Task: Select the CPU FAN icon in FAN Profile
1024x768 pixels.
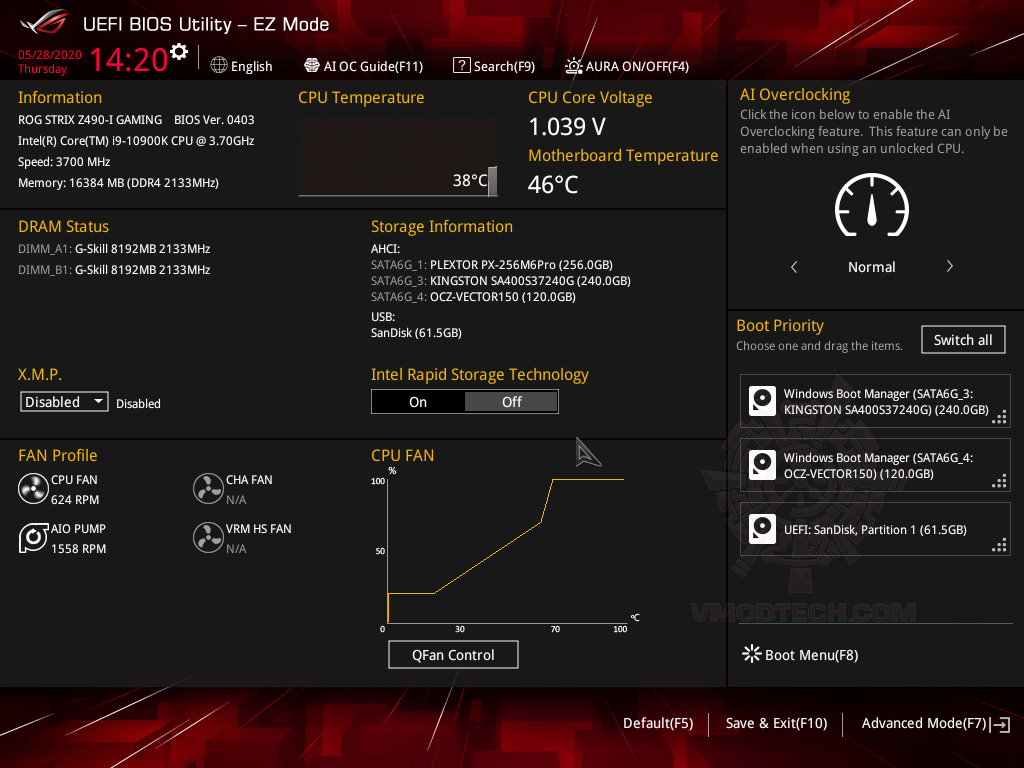Action: pyautogui.click(x=33, y=488)
